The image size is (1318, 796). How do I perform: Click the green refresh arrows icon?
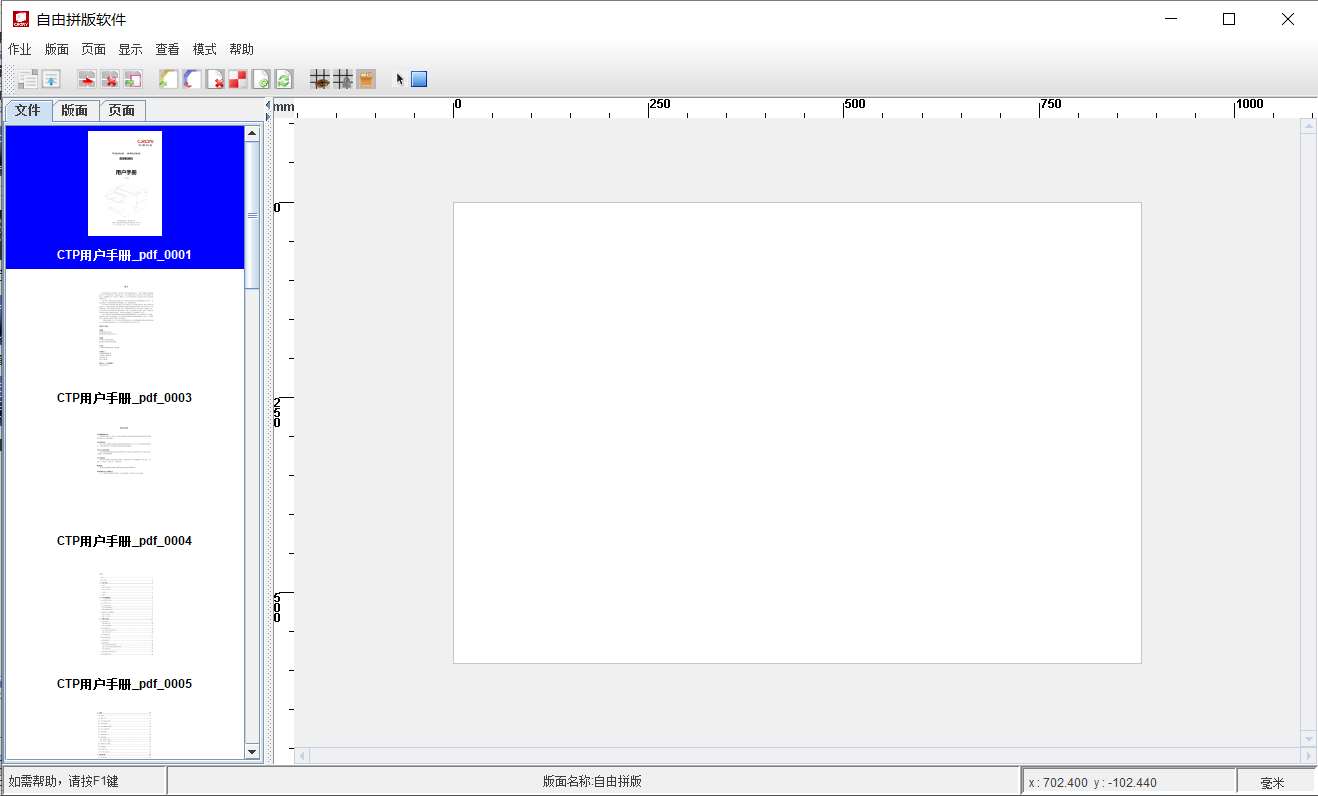284,79
